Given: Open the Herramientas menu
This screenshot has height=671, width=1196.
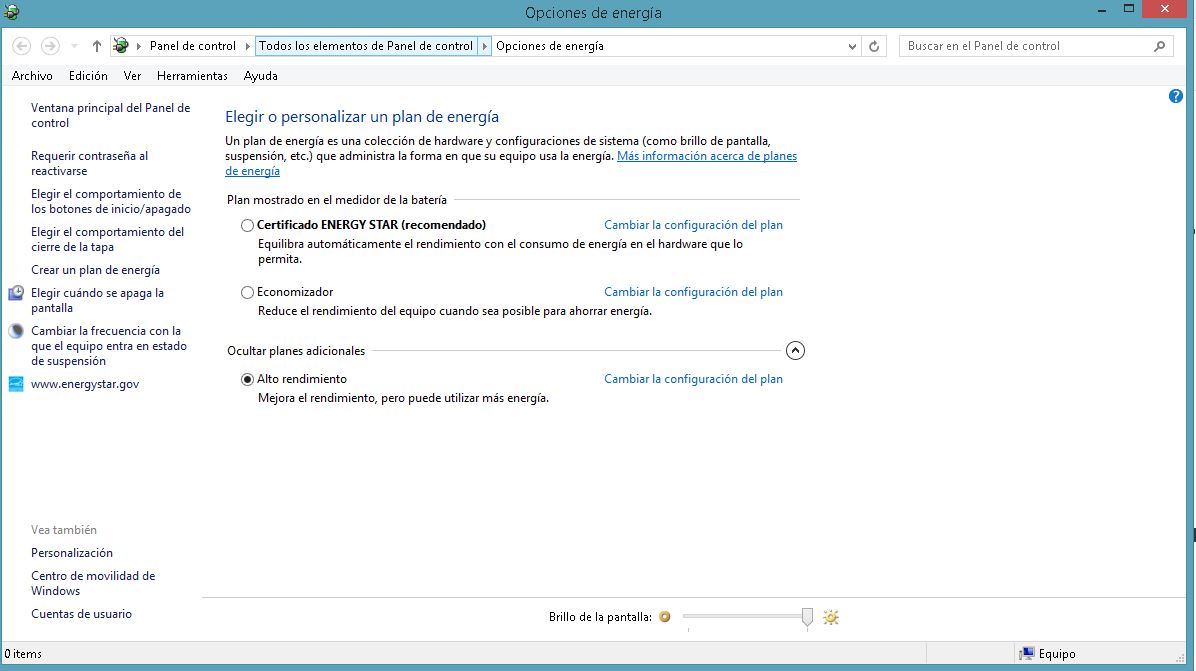Looking at the screenshot, I should click(x=192, y=76).
